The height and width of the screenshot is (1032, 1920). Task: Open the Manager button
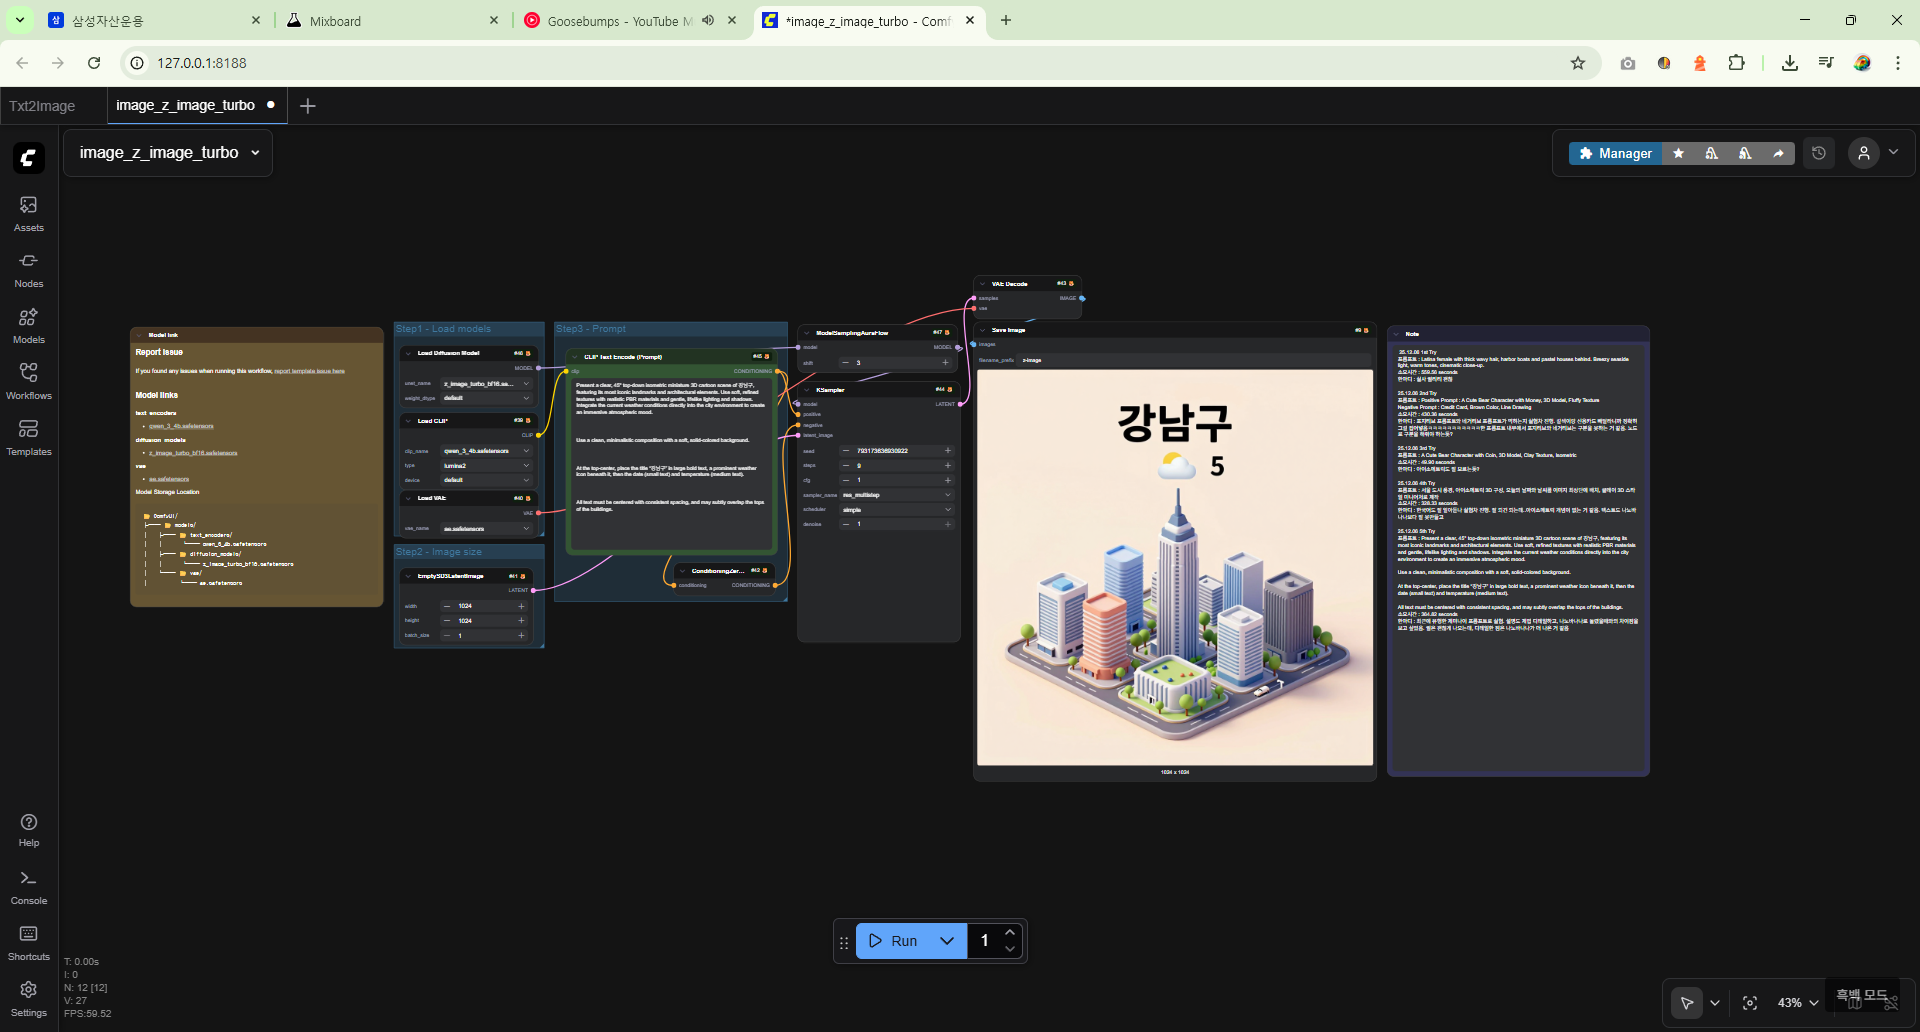[x=1615, y=153]
